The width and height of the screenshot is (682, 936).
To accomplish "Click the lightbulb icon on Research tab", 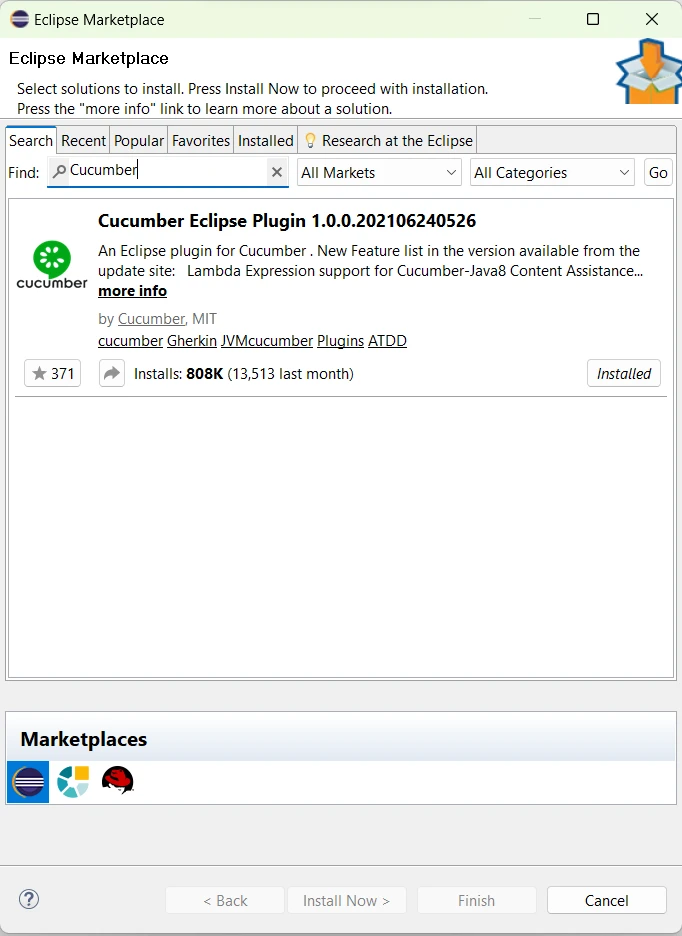I will (x=310, y=141).
